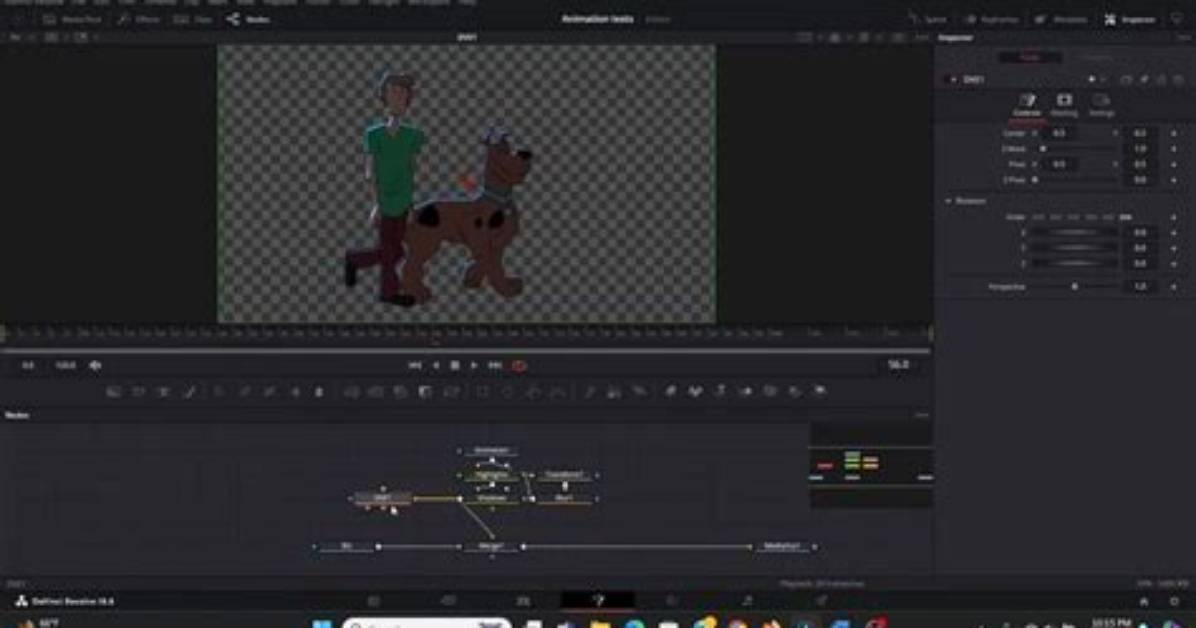Click the node navigator thumbnail
This screenshot has width=1196, height=628.
click(x=870, y=465)
